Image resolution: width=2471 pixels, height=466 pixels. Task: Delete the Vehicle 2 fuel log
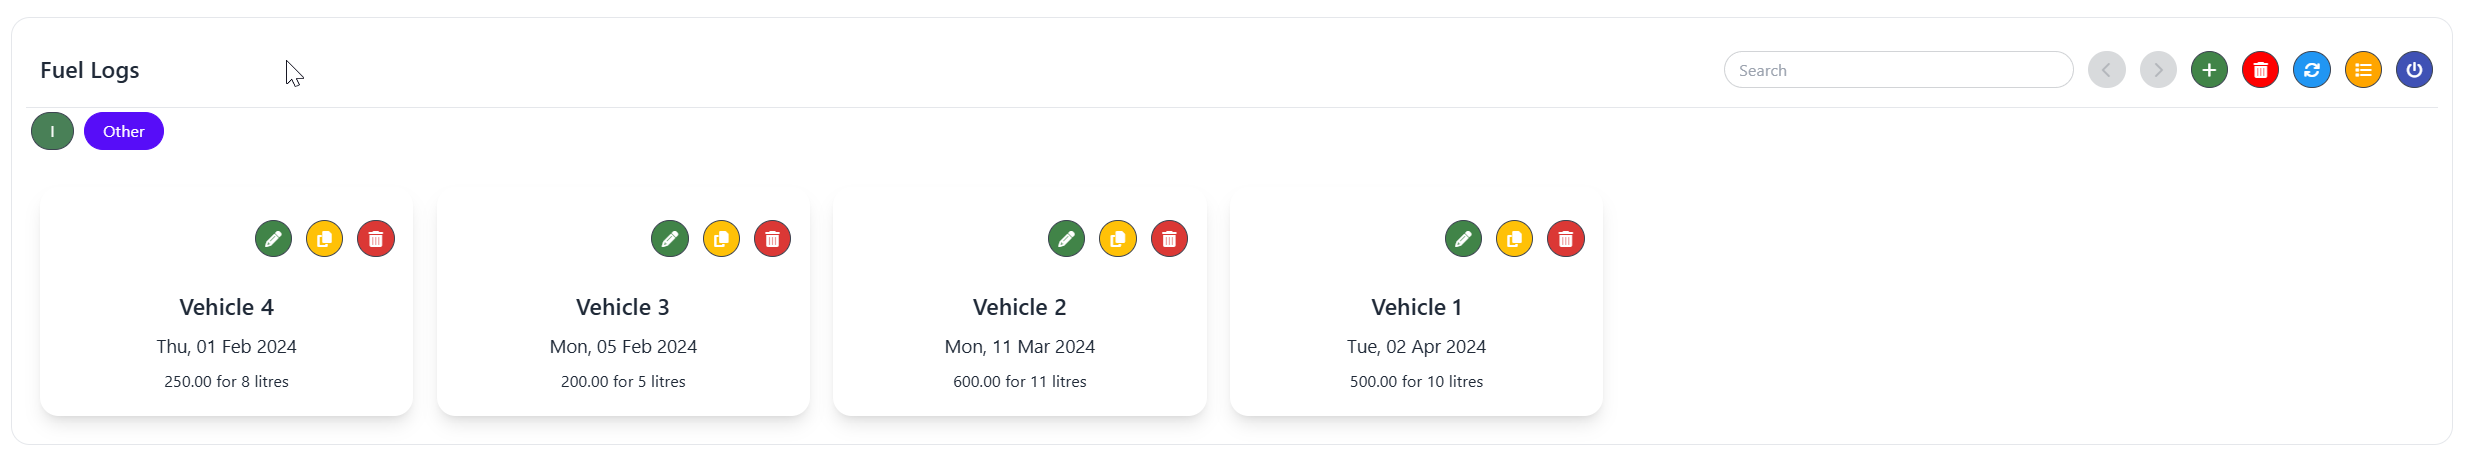click(1169, 239)
